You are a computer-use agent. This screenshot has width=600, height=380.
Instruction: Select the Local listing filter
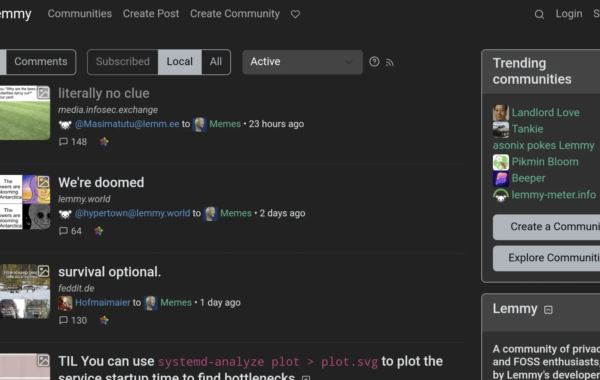tap(179, 62)
